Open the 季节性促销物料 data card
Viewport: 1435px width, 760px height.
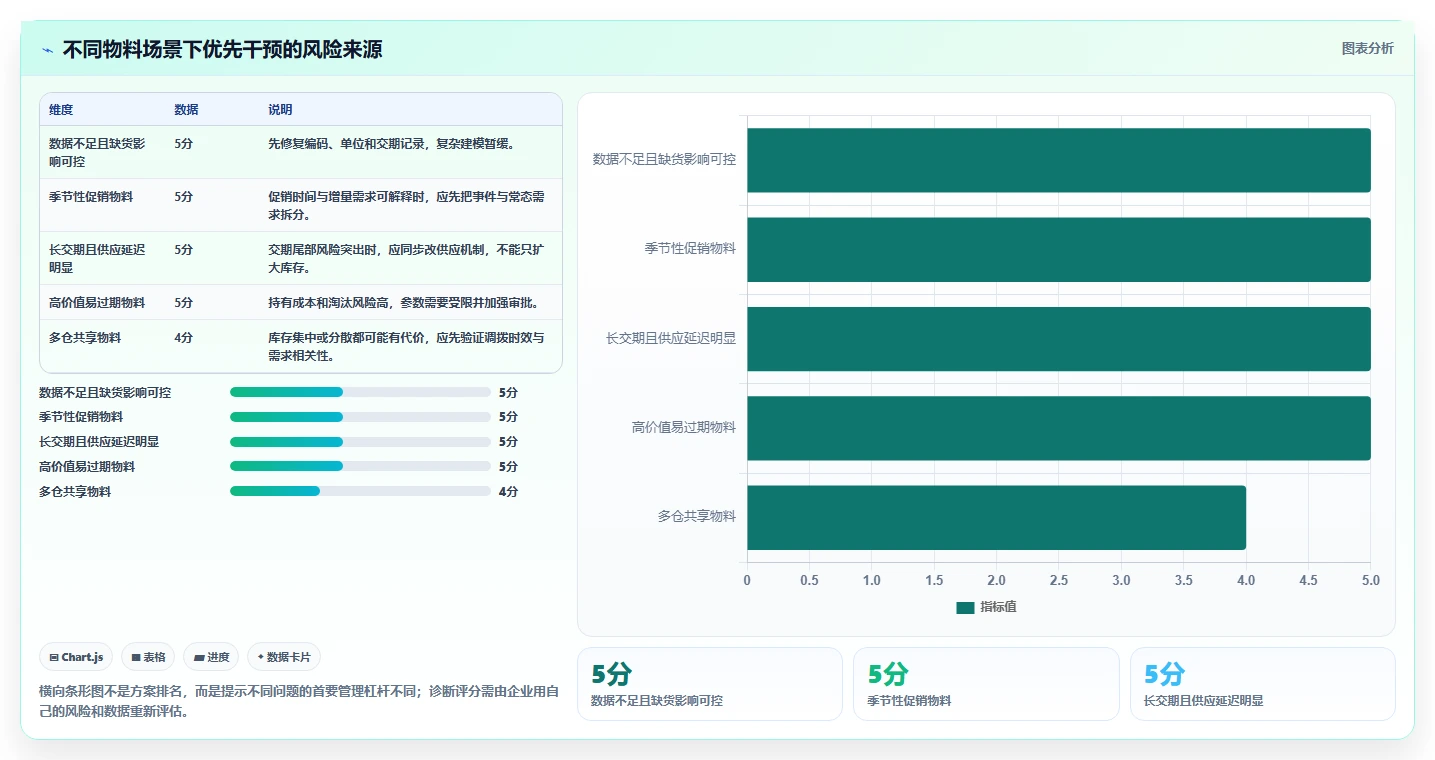point(986,684)
